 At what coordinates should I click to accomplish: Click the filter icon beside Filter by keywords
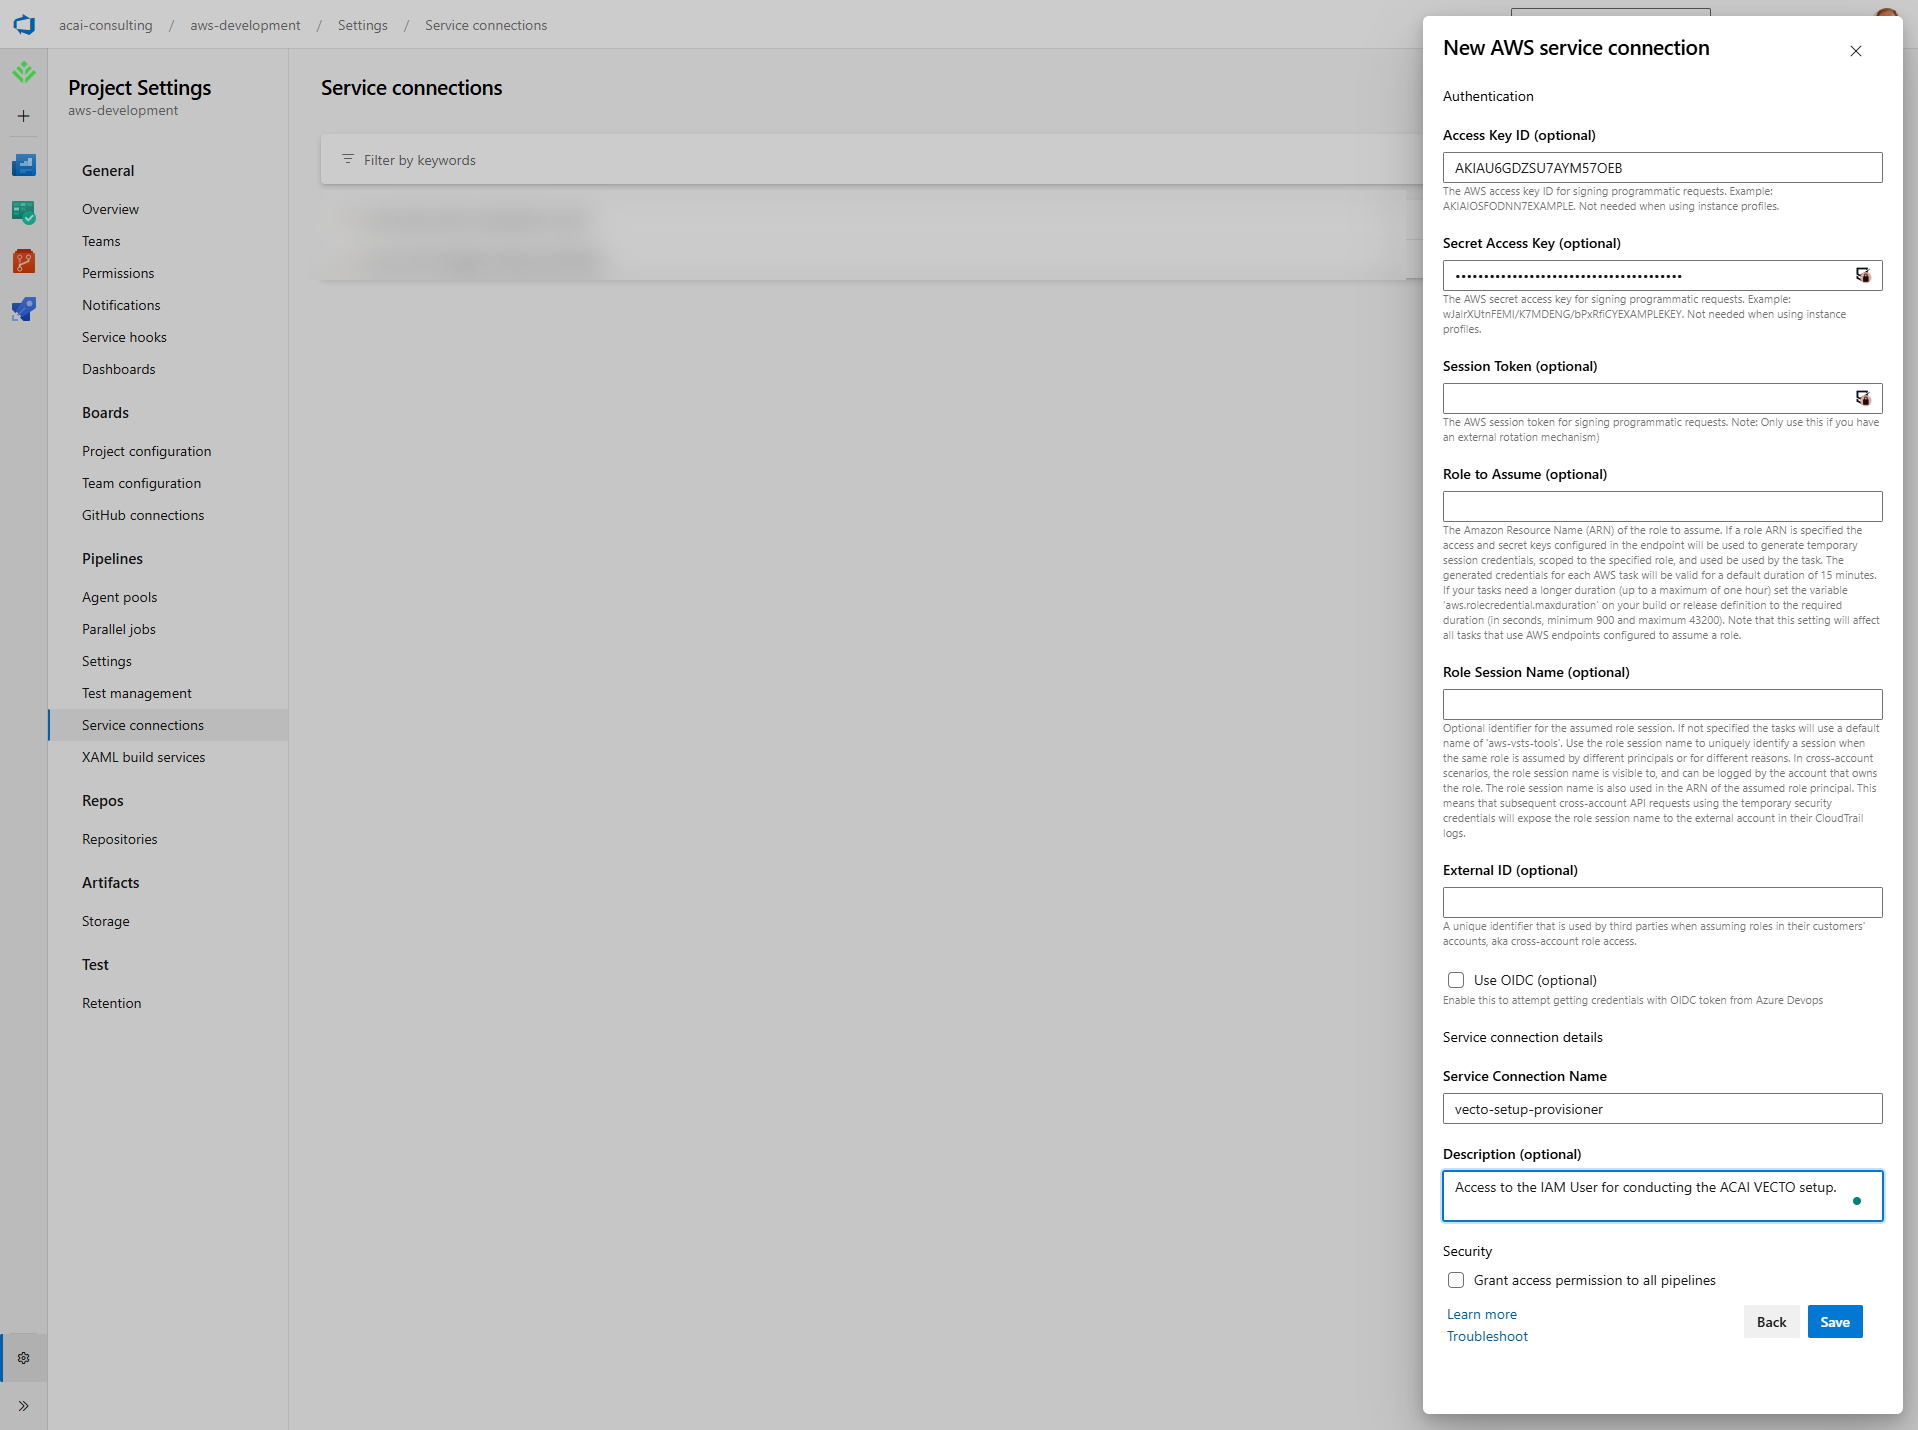pyautogui.click(x=348, y=159)
